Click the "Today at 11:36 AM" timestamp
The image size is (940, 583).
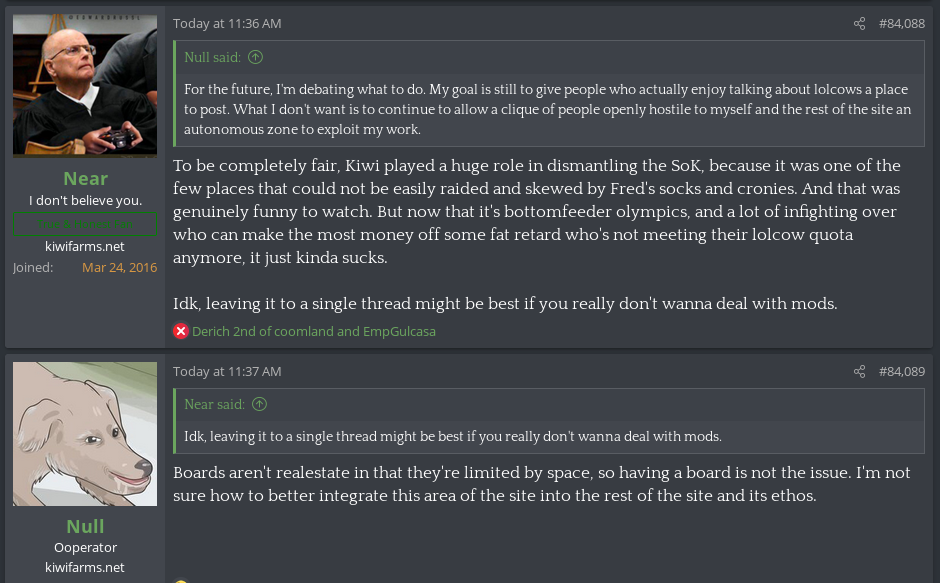(227, 23)
